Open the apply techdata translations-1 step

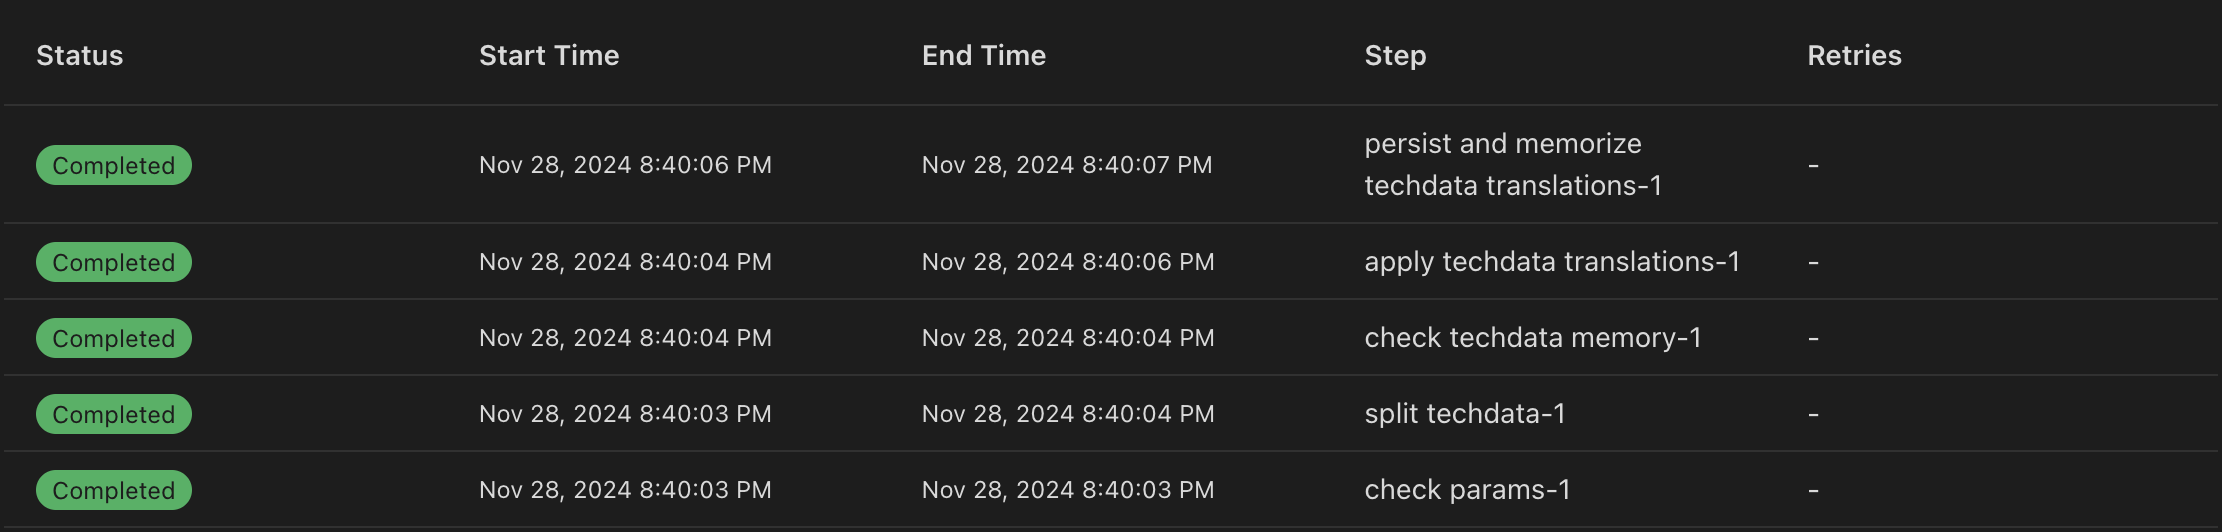pos(1552,262)
